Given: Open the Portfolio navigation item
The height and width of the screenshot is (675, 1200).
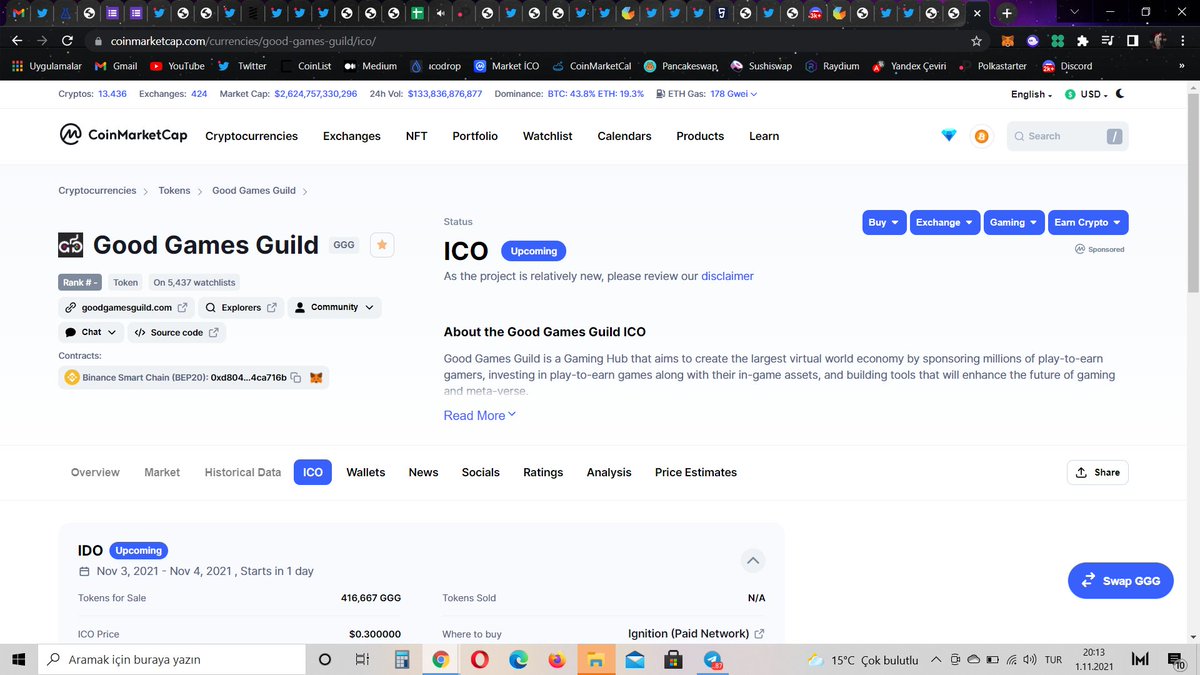Looking at the screenshot, I should 475,136.
